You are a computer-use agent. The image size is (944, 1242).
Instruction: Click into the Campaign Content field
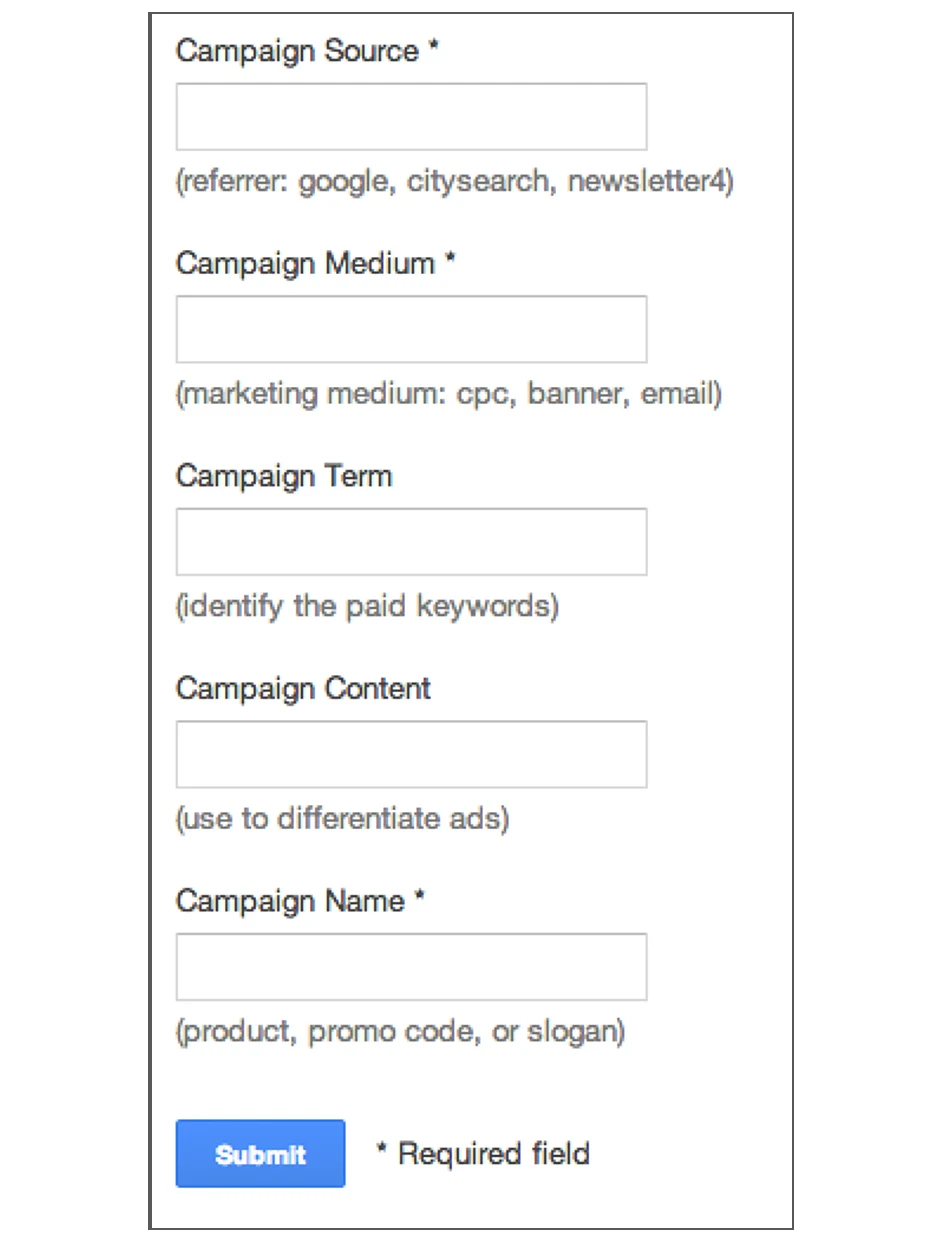coord(411,754)
